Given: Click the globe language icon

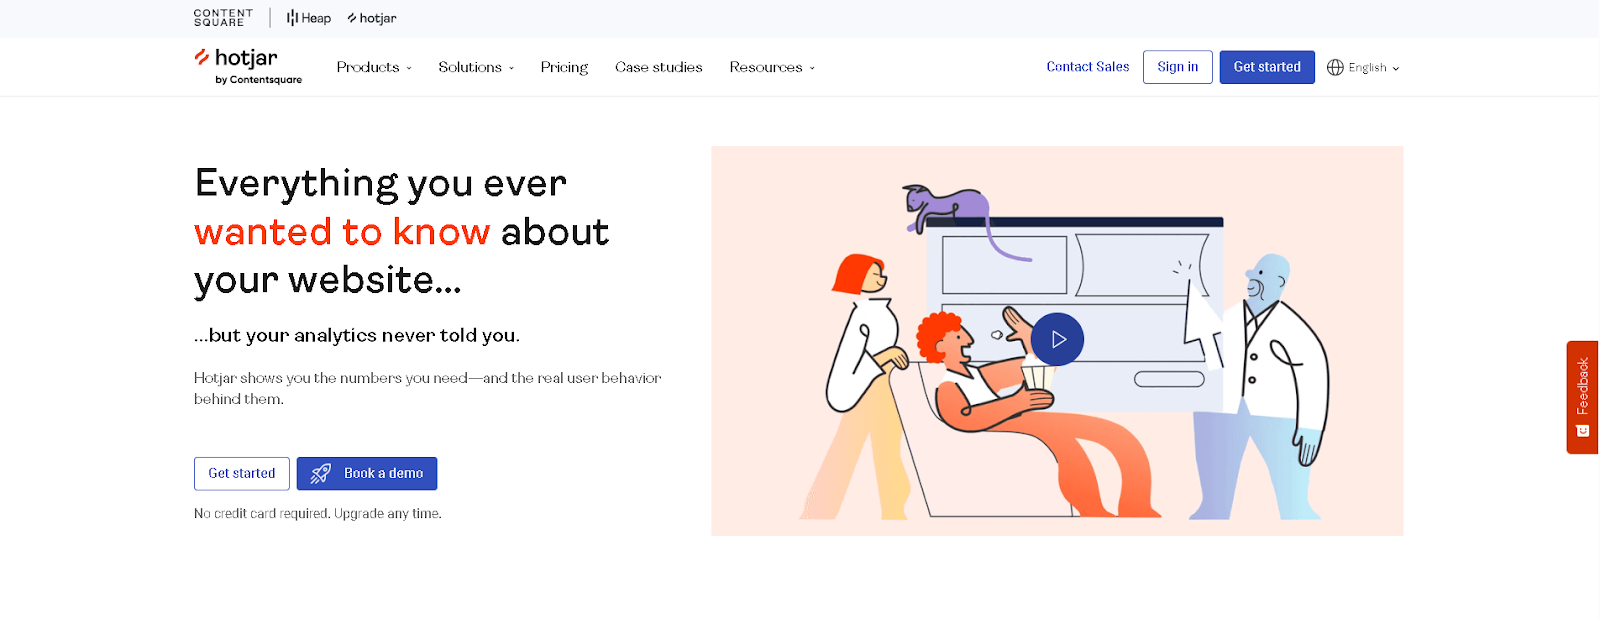Looking at the screenshot, I should 1335,67.
